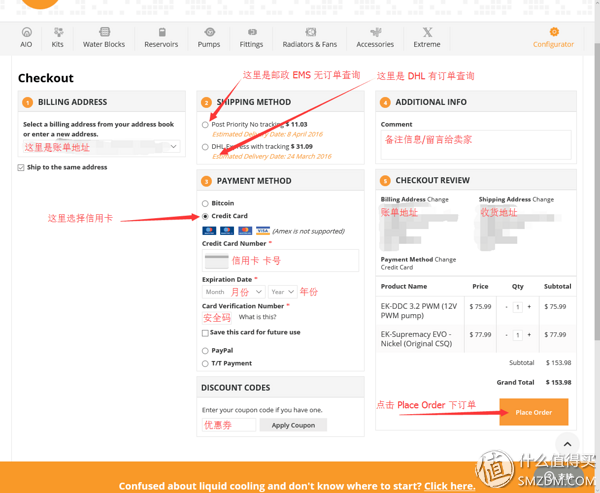Screen dimensions: 600x493
Task: Open the AIO category icon
Action: coord(26,32)
